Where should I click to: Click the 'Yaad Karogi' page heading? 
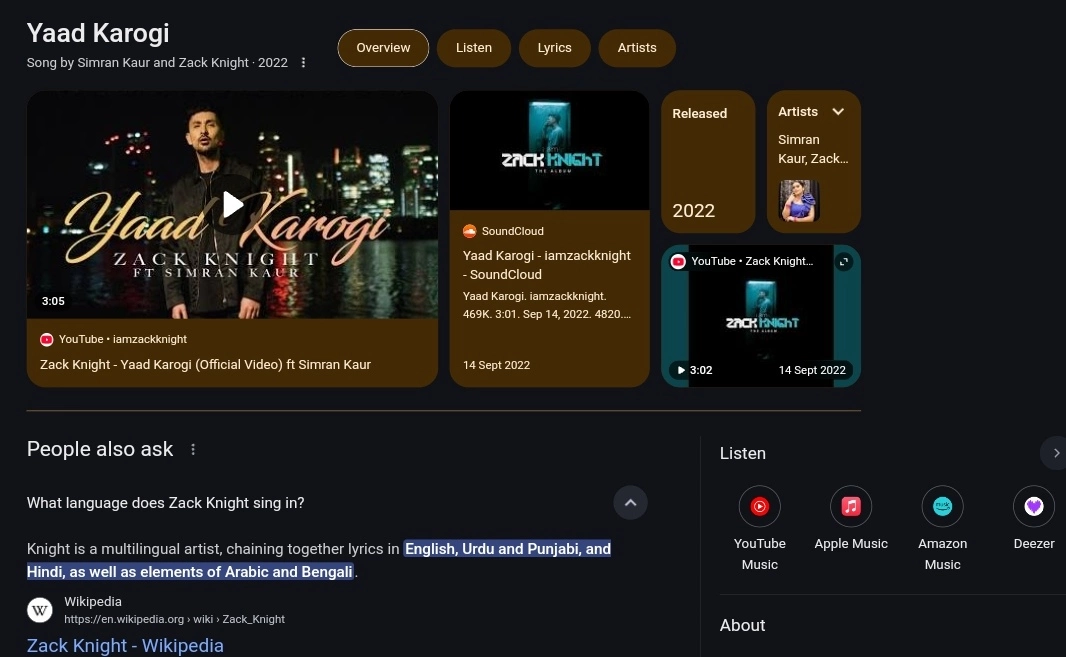98,33
